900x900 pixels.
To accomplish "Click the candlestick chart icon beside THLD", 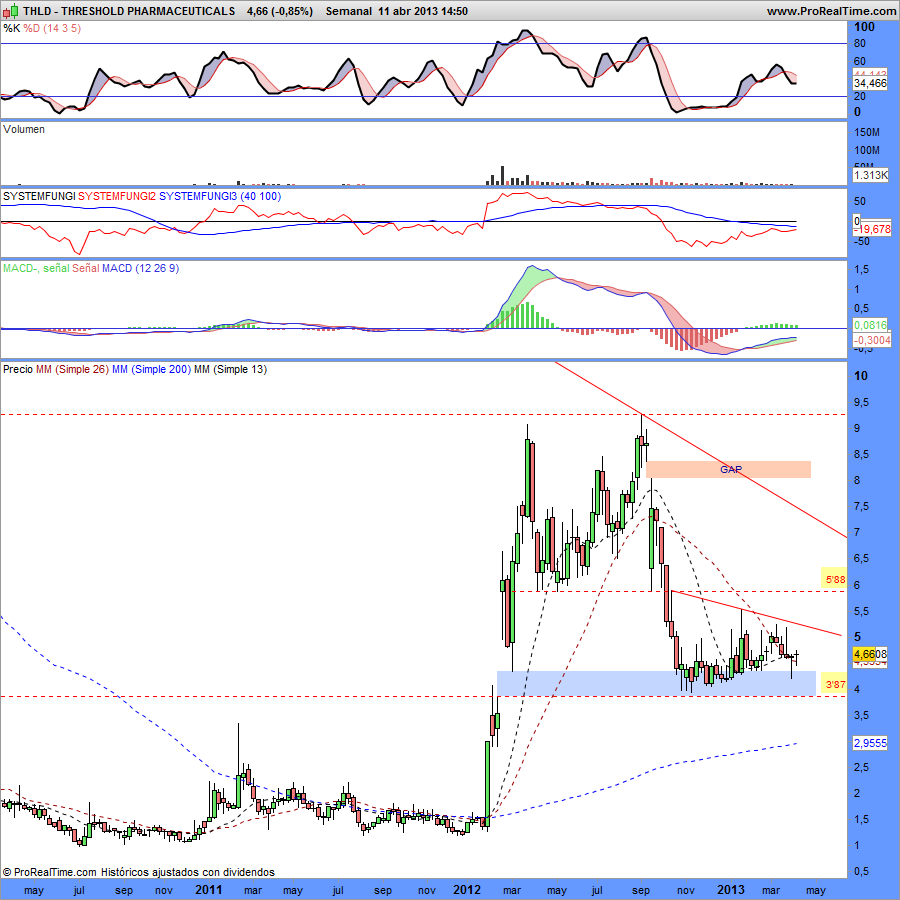I will tap(11, 10).
